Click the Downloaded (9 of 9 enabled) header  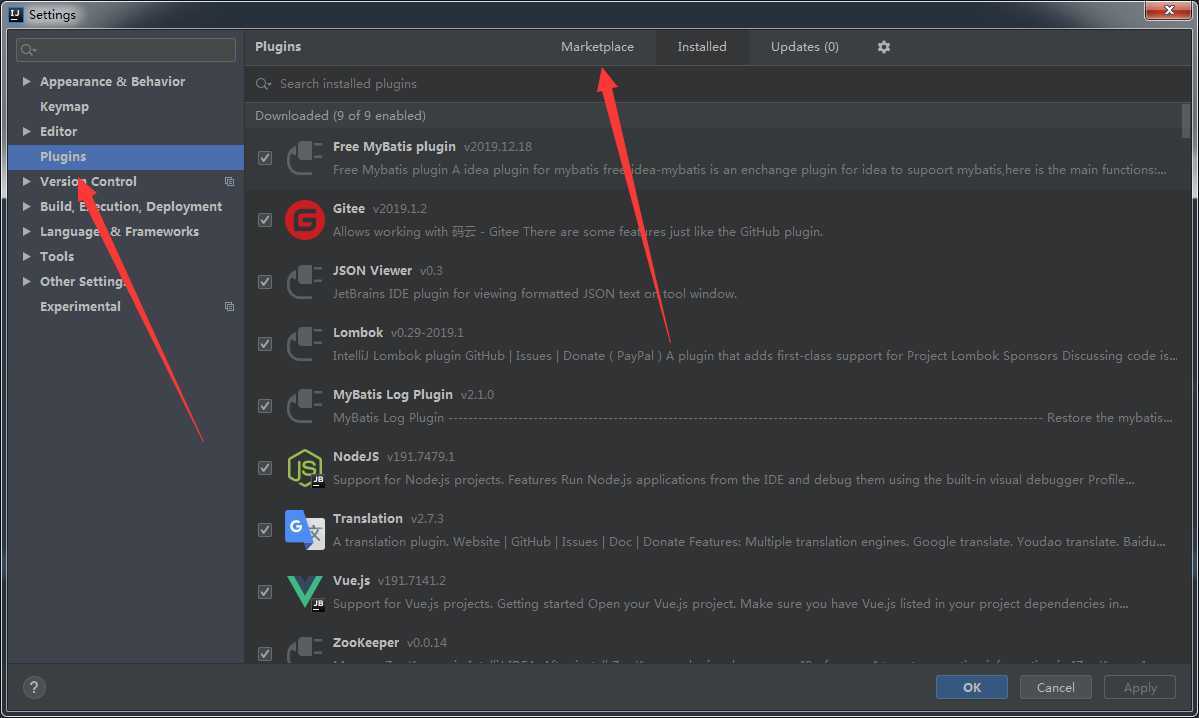coord(340,115)
